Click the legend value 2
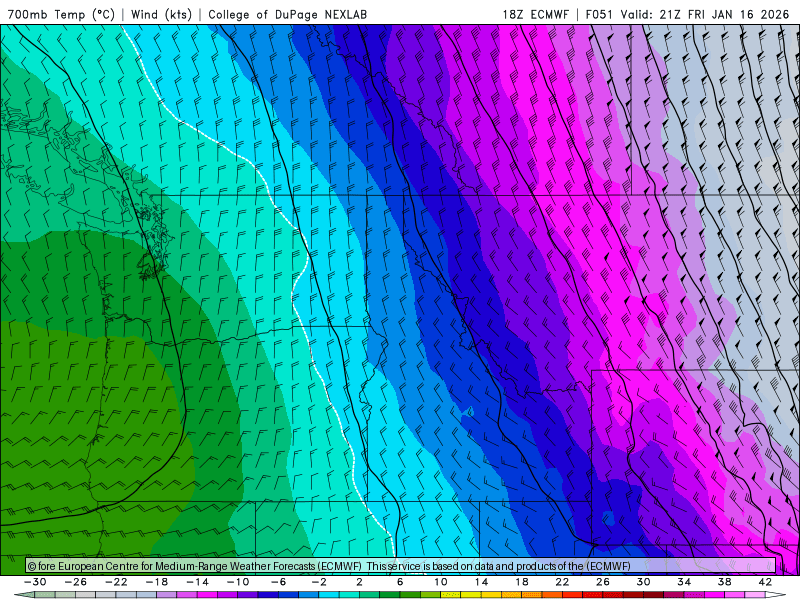This screenshot has width=800, height=600. tap(360, 582)
